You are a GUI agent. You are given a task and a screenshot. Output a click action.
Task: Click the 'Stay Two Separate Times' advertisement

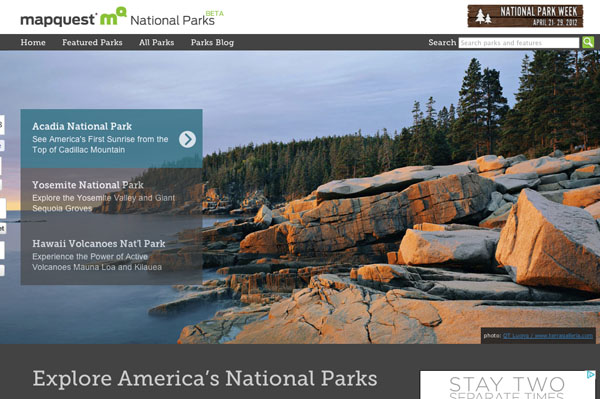point(508,385)
